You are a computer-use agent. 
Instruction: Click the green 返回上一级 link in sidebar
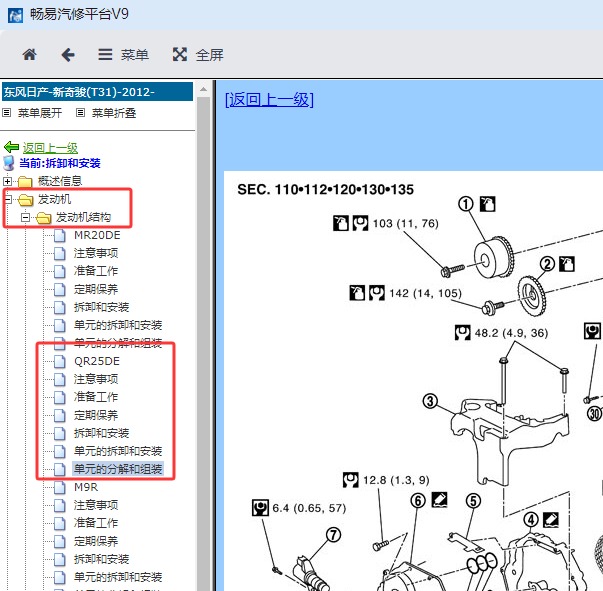tap(50, 148)
